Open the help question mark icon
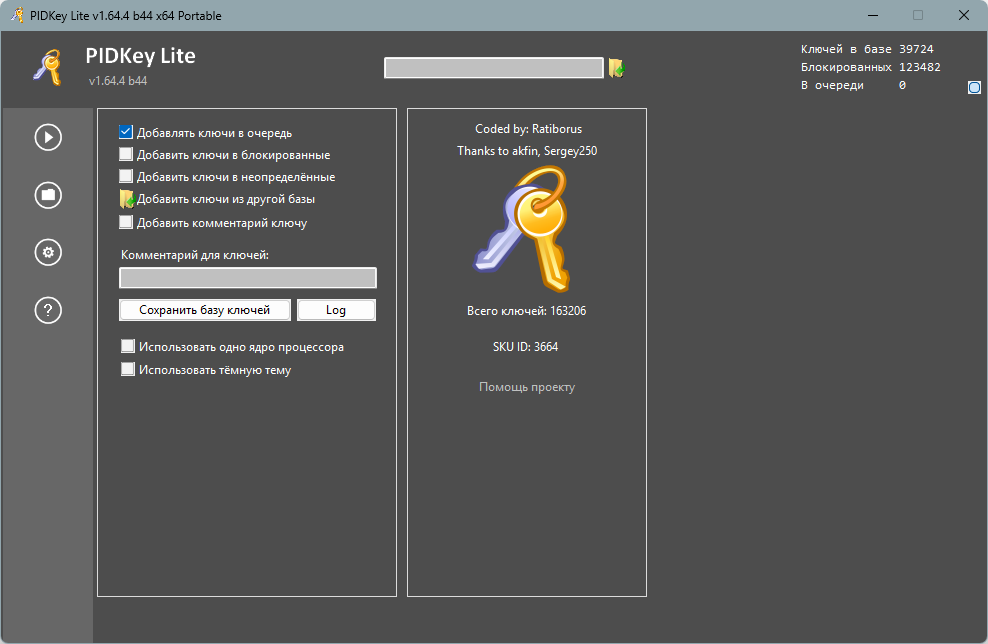This screenshot has height=644, width=988. [x=48, y=310]
